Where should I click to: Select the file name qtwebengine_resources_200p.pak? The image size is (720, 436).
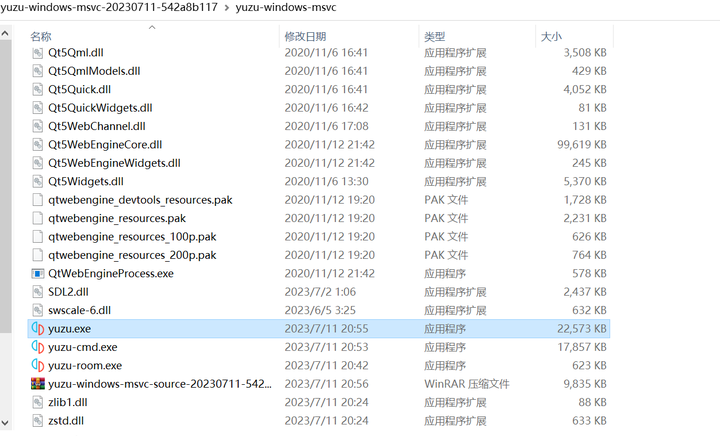[x=132, y=255]
